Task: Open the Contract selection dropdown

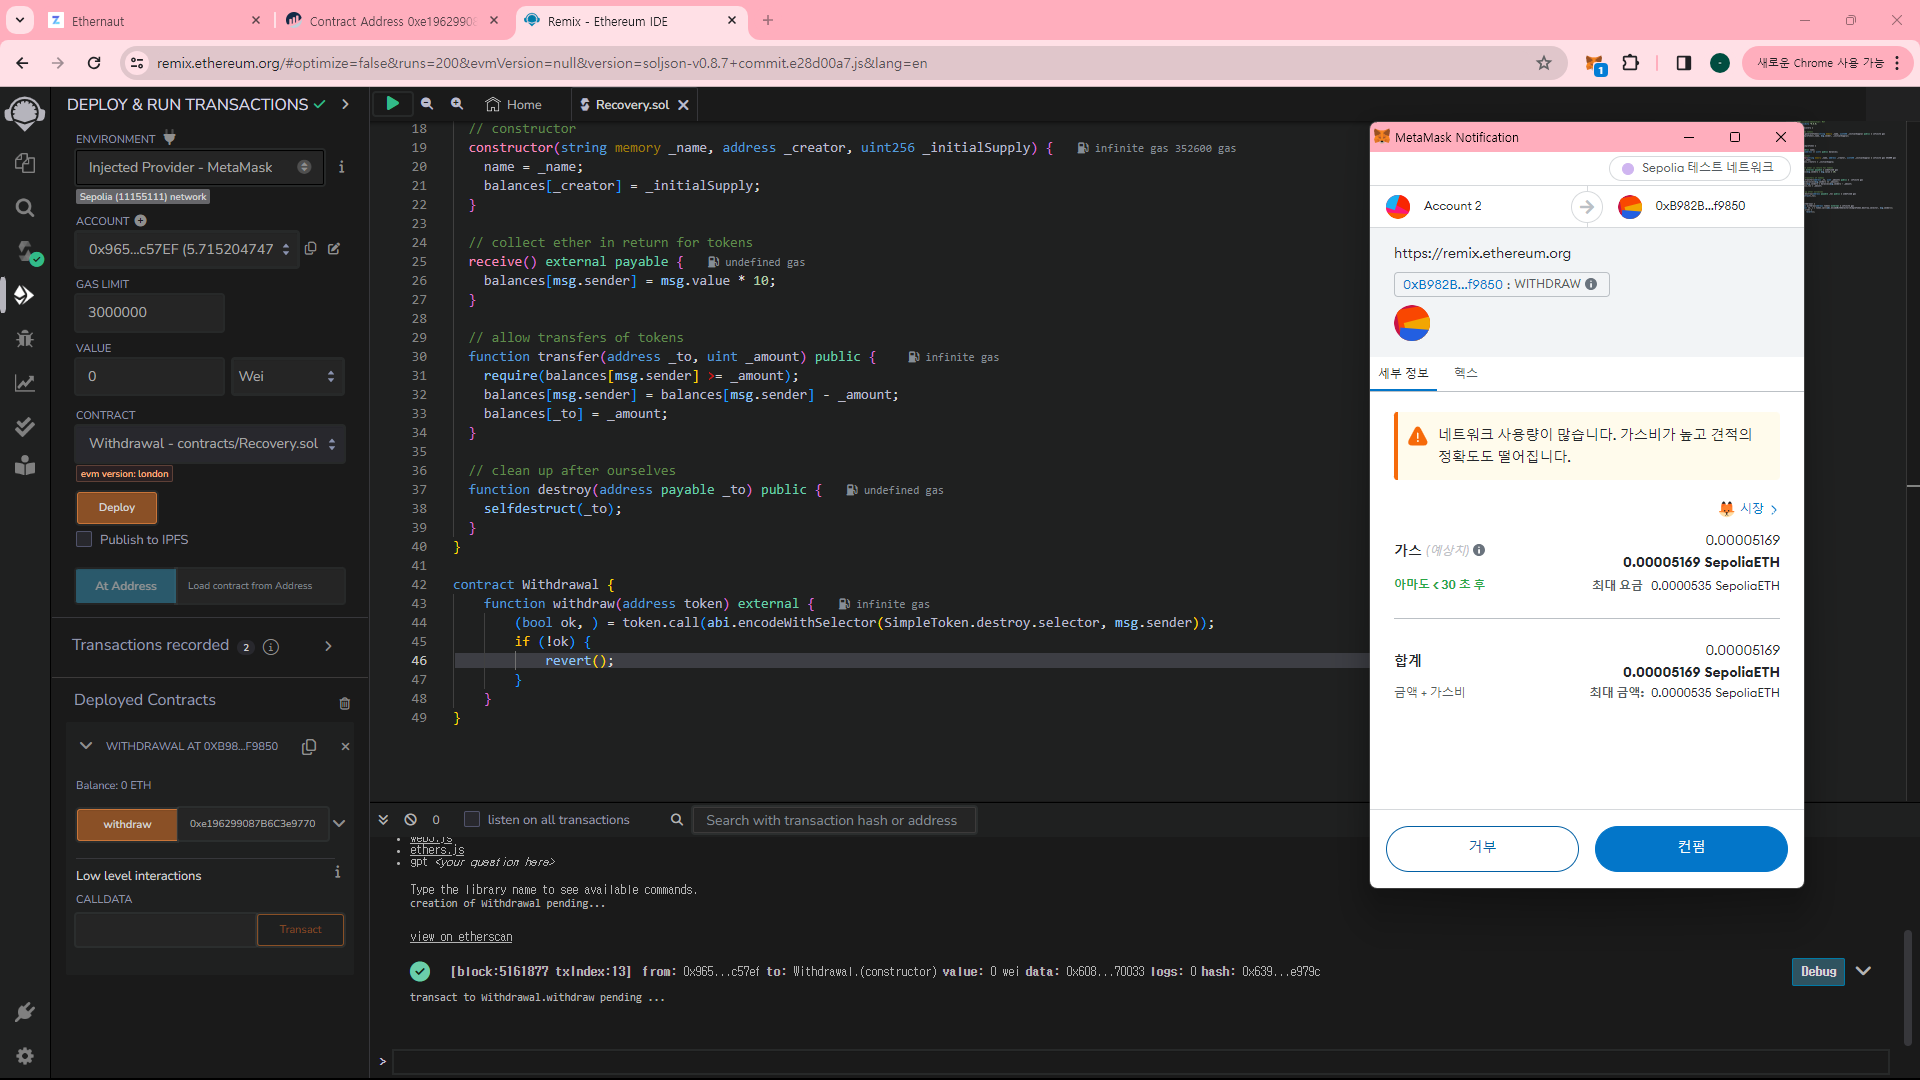Action: [x=210, y=443]
